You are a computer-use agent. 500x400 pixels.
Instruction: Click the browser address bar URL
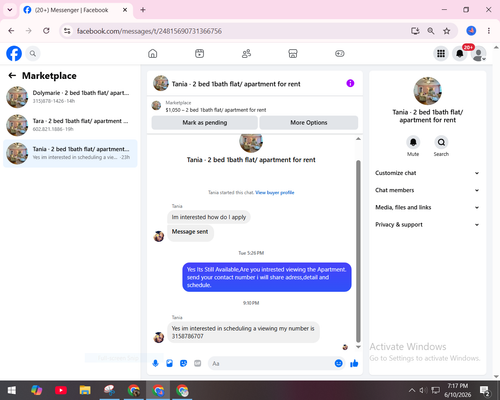tap(149, 31)
